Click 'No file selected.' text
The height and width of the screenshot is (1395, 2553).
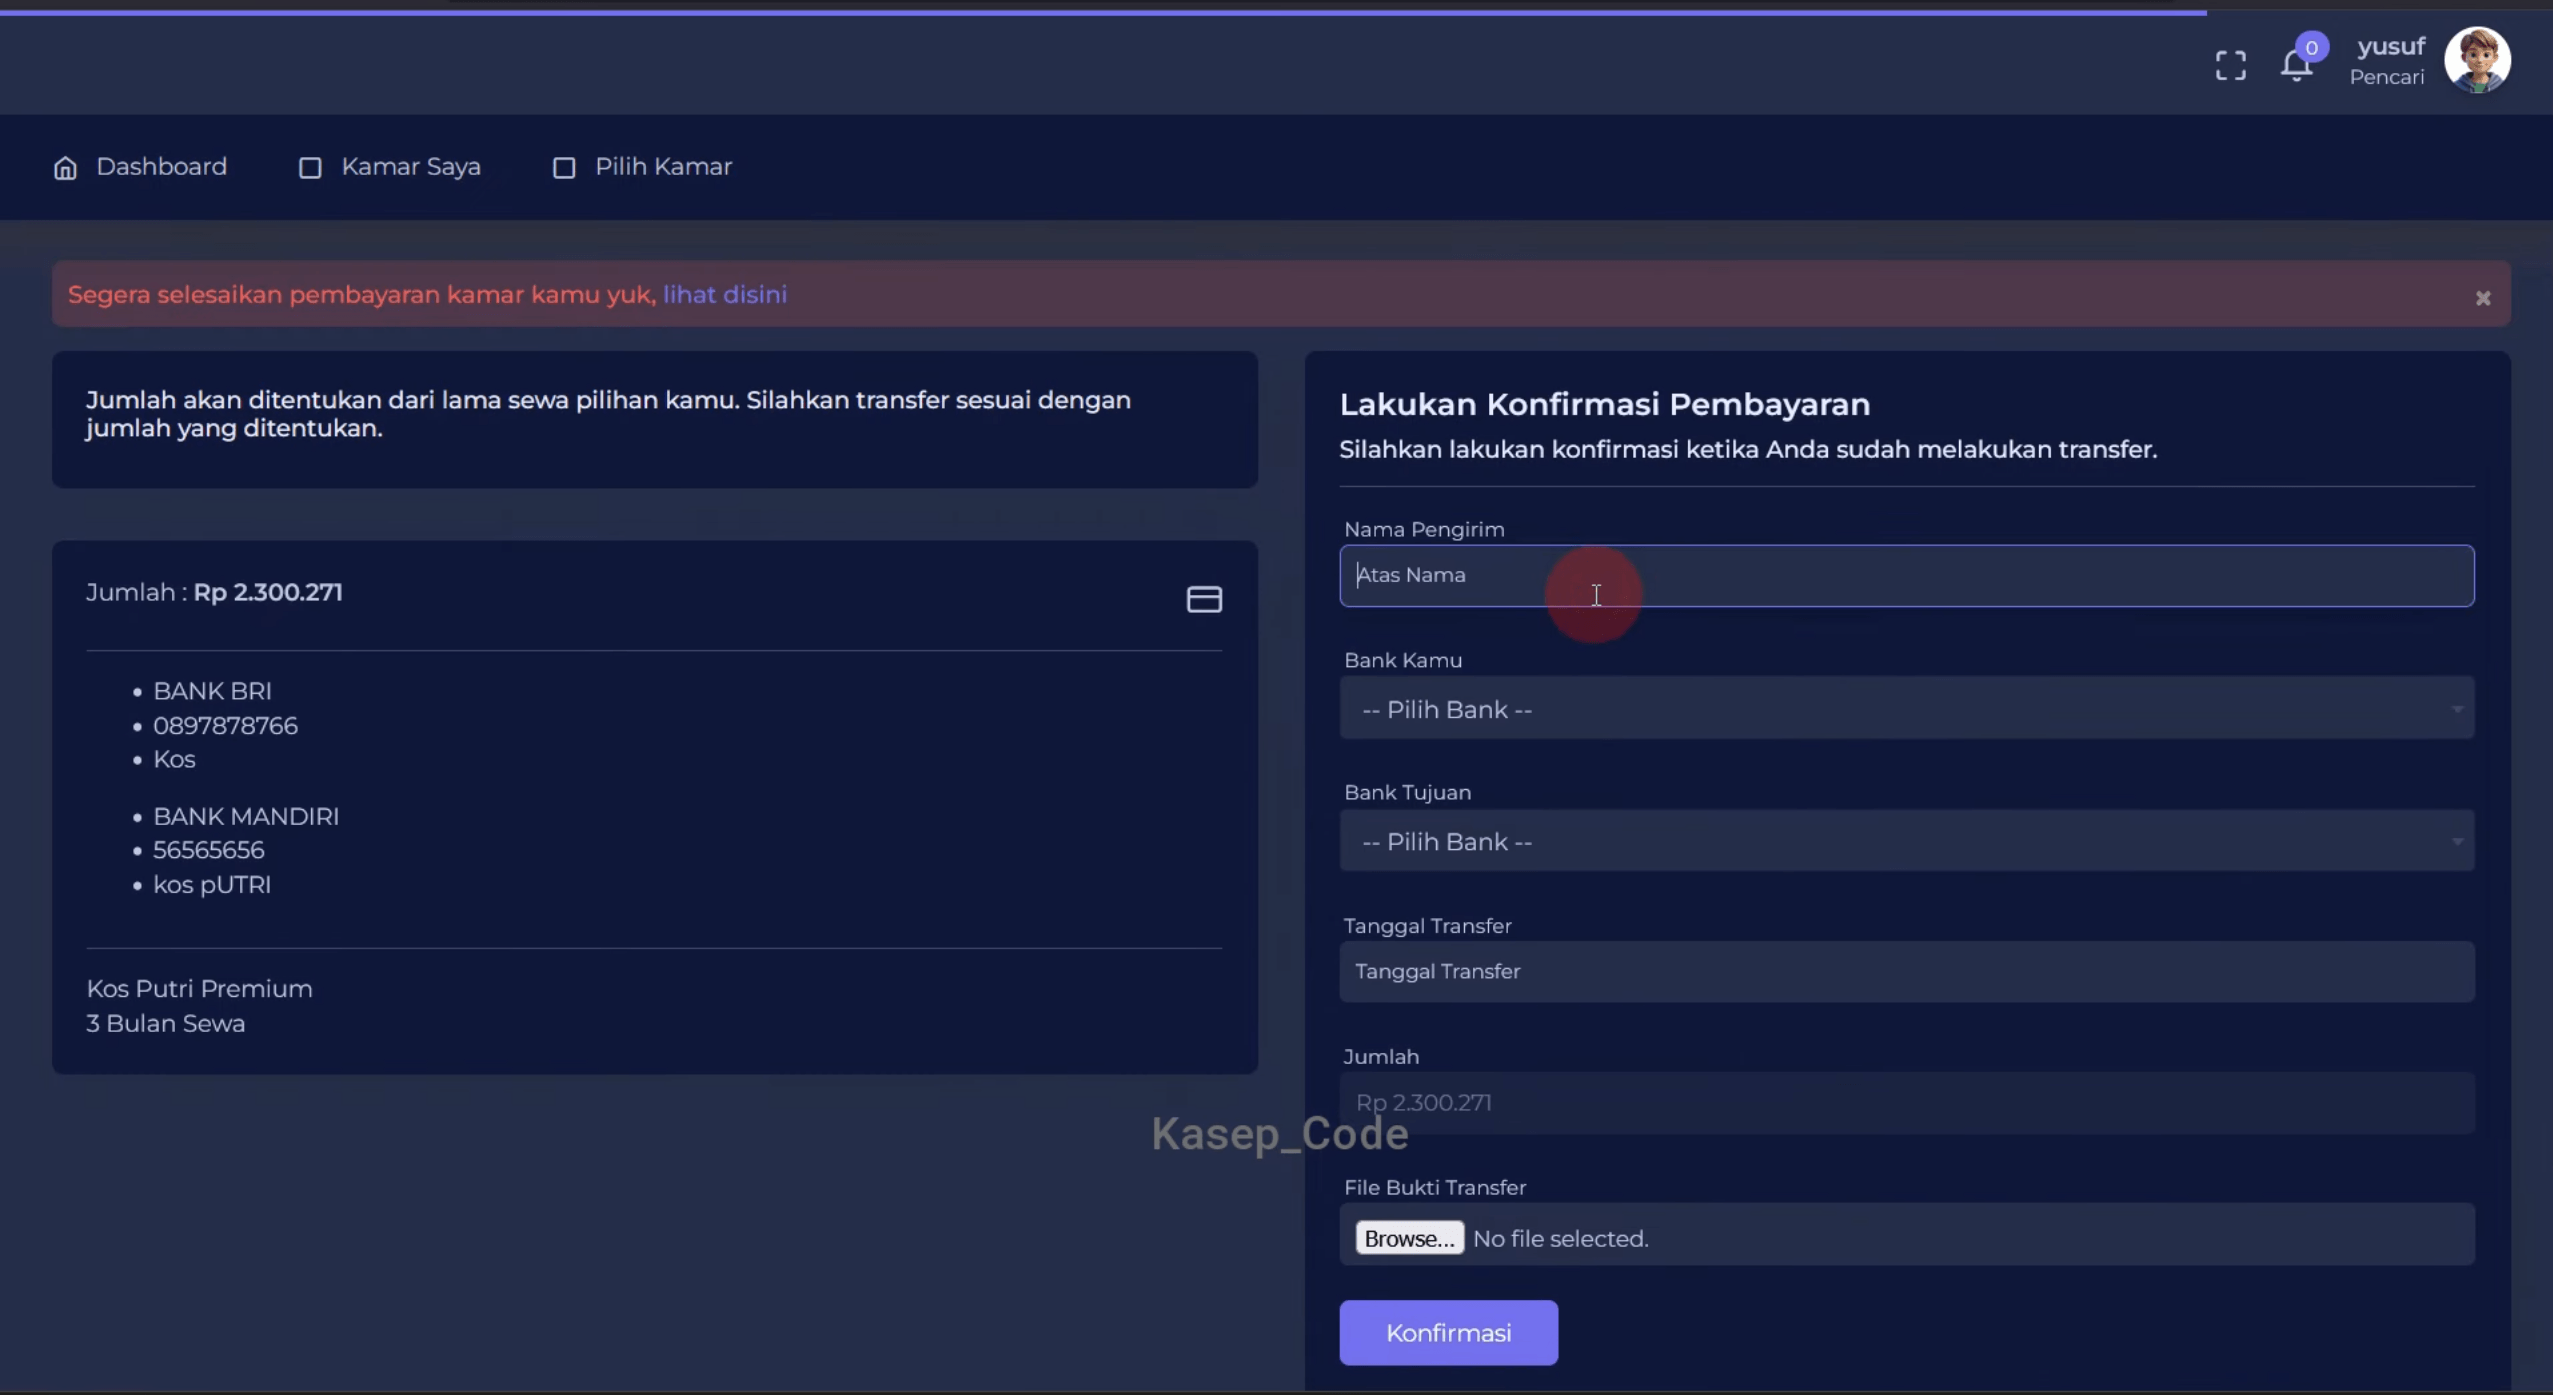[x=1560, y=1238]
